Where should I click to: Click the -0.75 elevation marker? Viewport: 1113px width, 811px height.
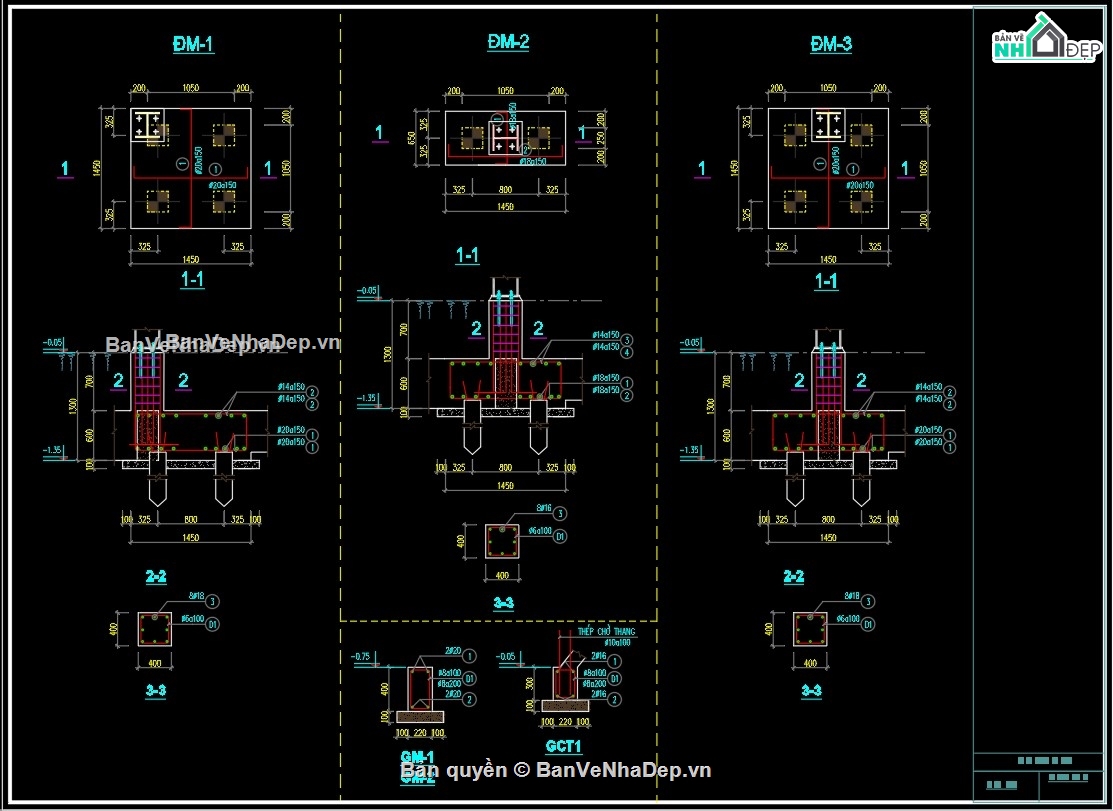pos(361,657)
